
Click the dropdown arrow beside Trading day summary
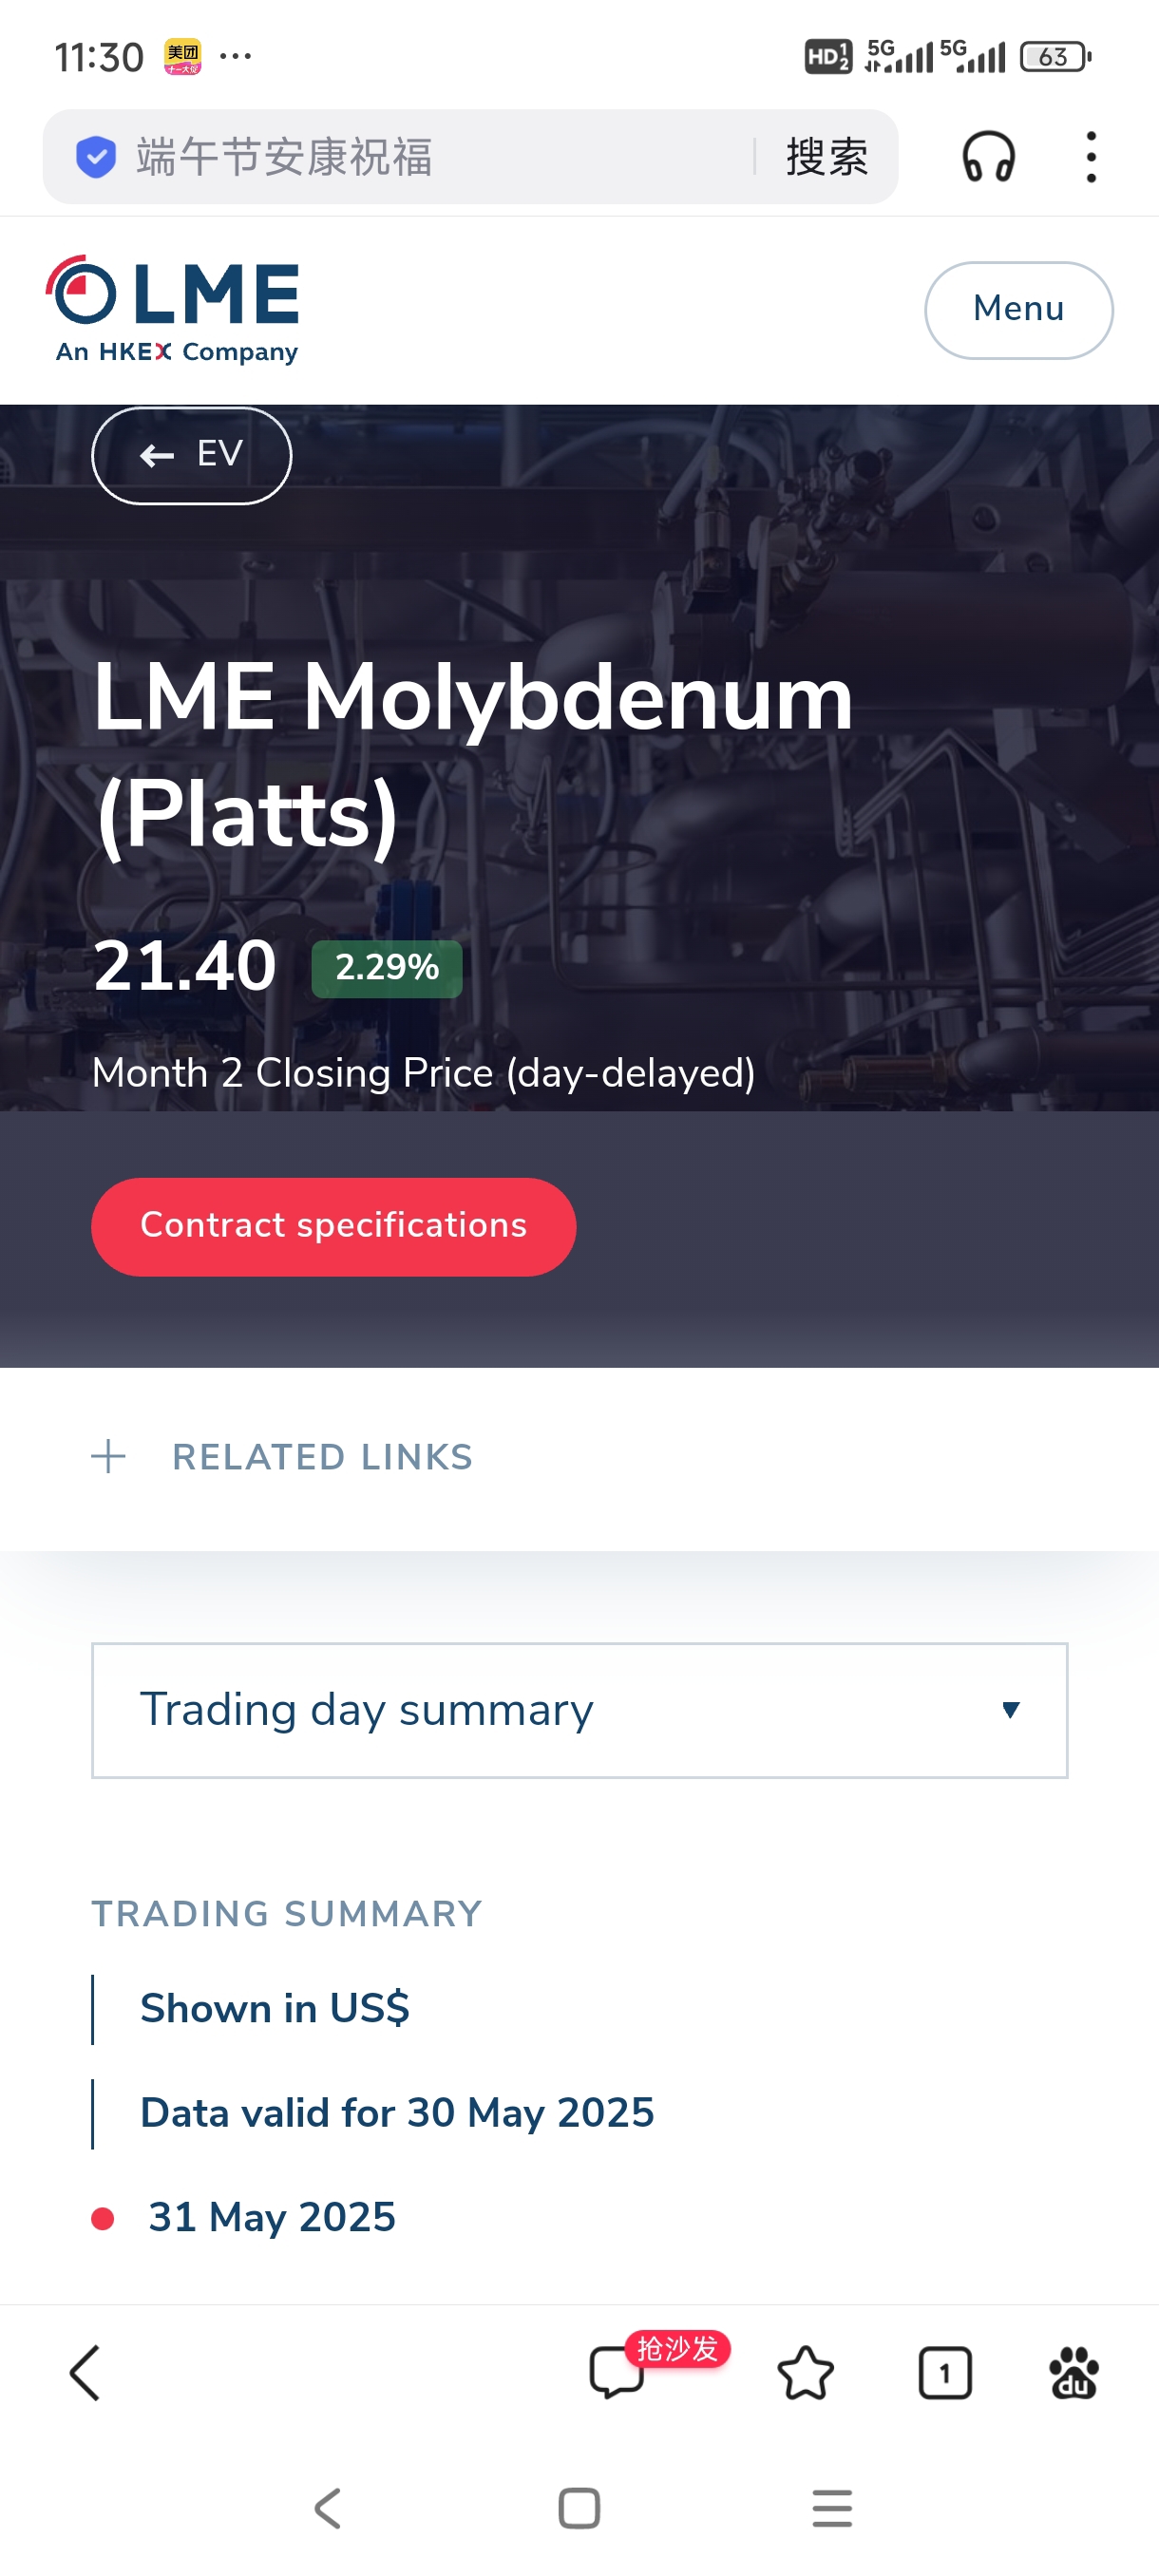1010,1710
